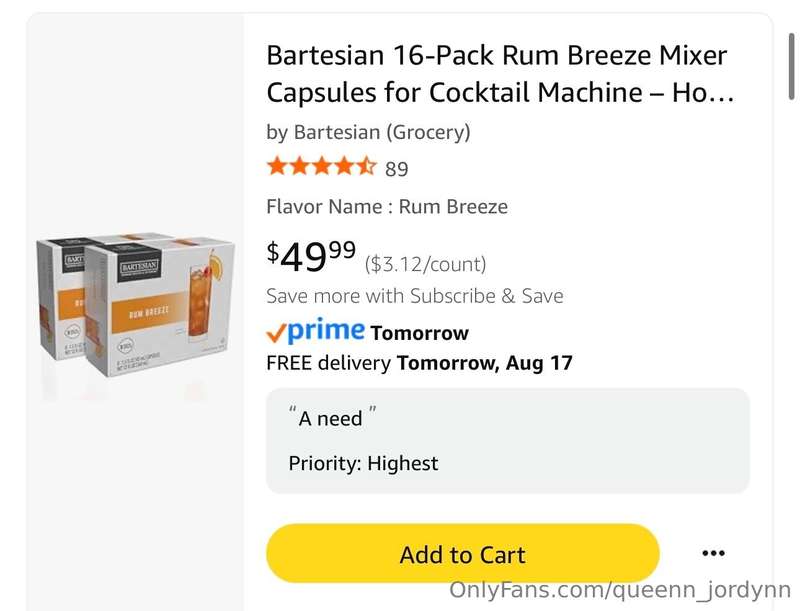Click the 'A need' comment box
The height and width of the screenshot is (611, 800).
508,441
